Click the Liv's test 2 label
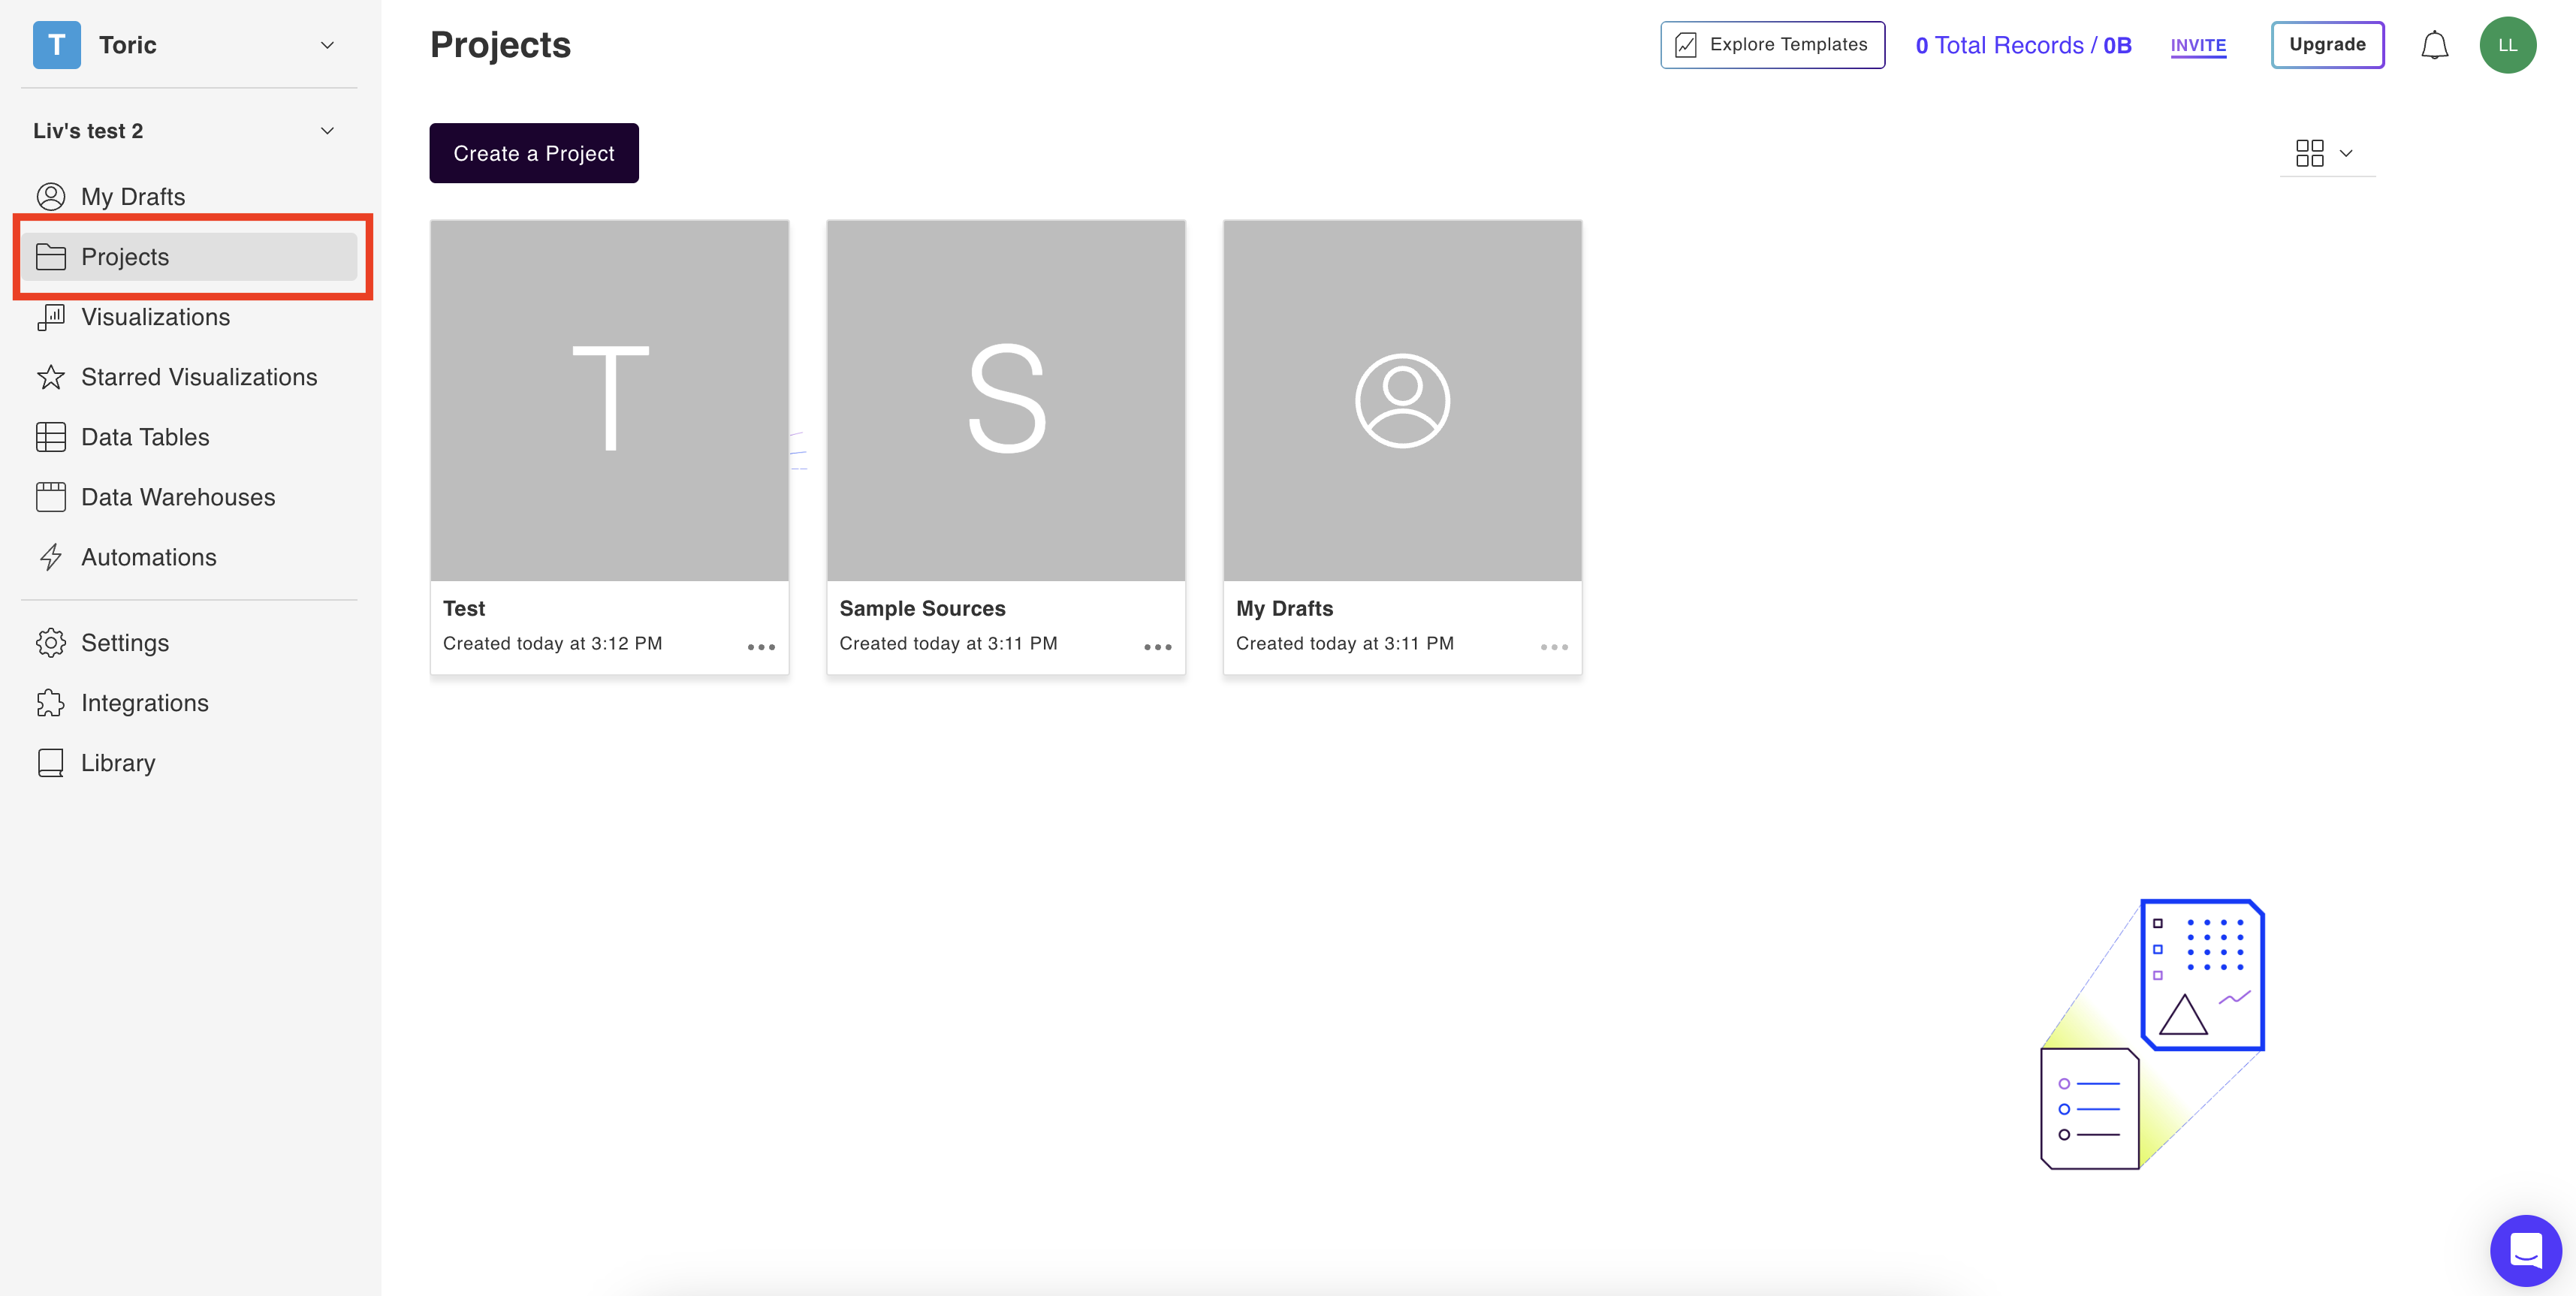Viewport: 2576px width, 1296px height. point(88,131)
